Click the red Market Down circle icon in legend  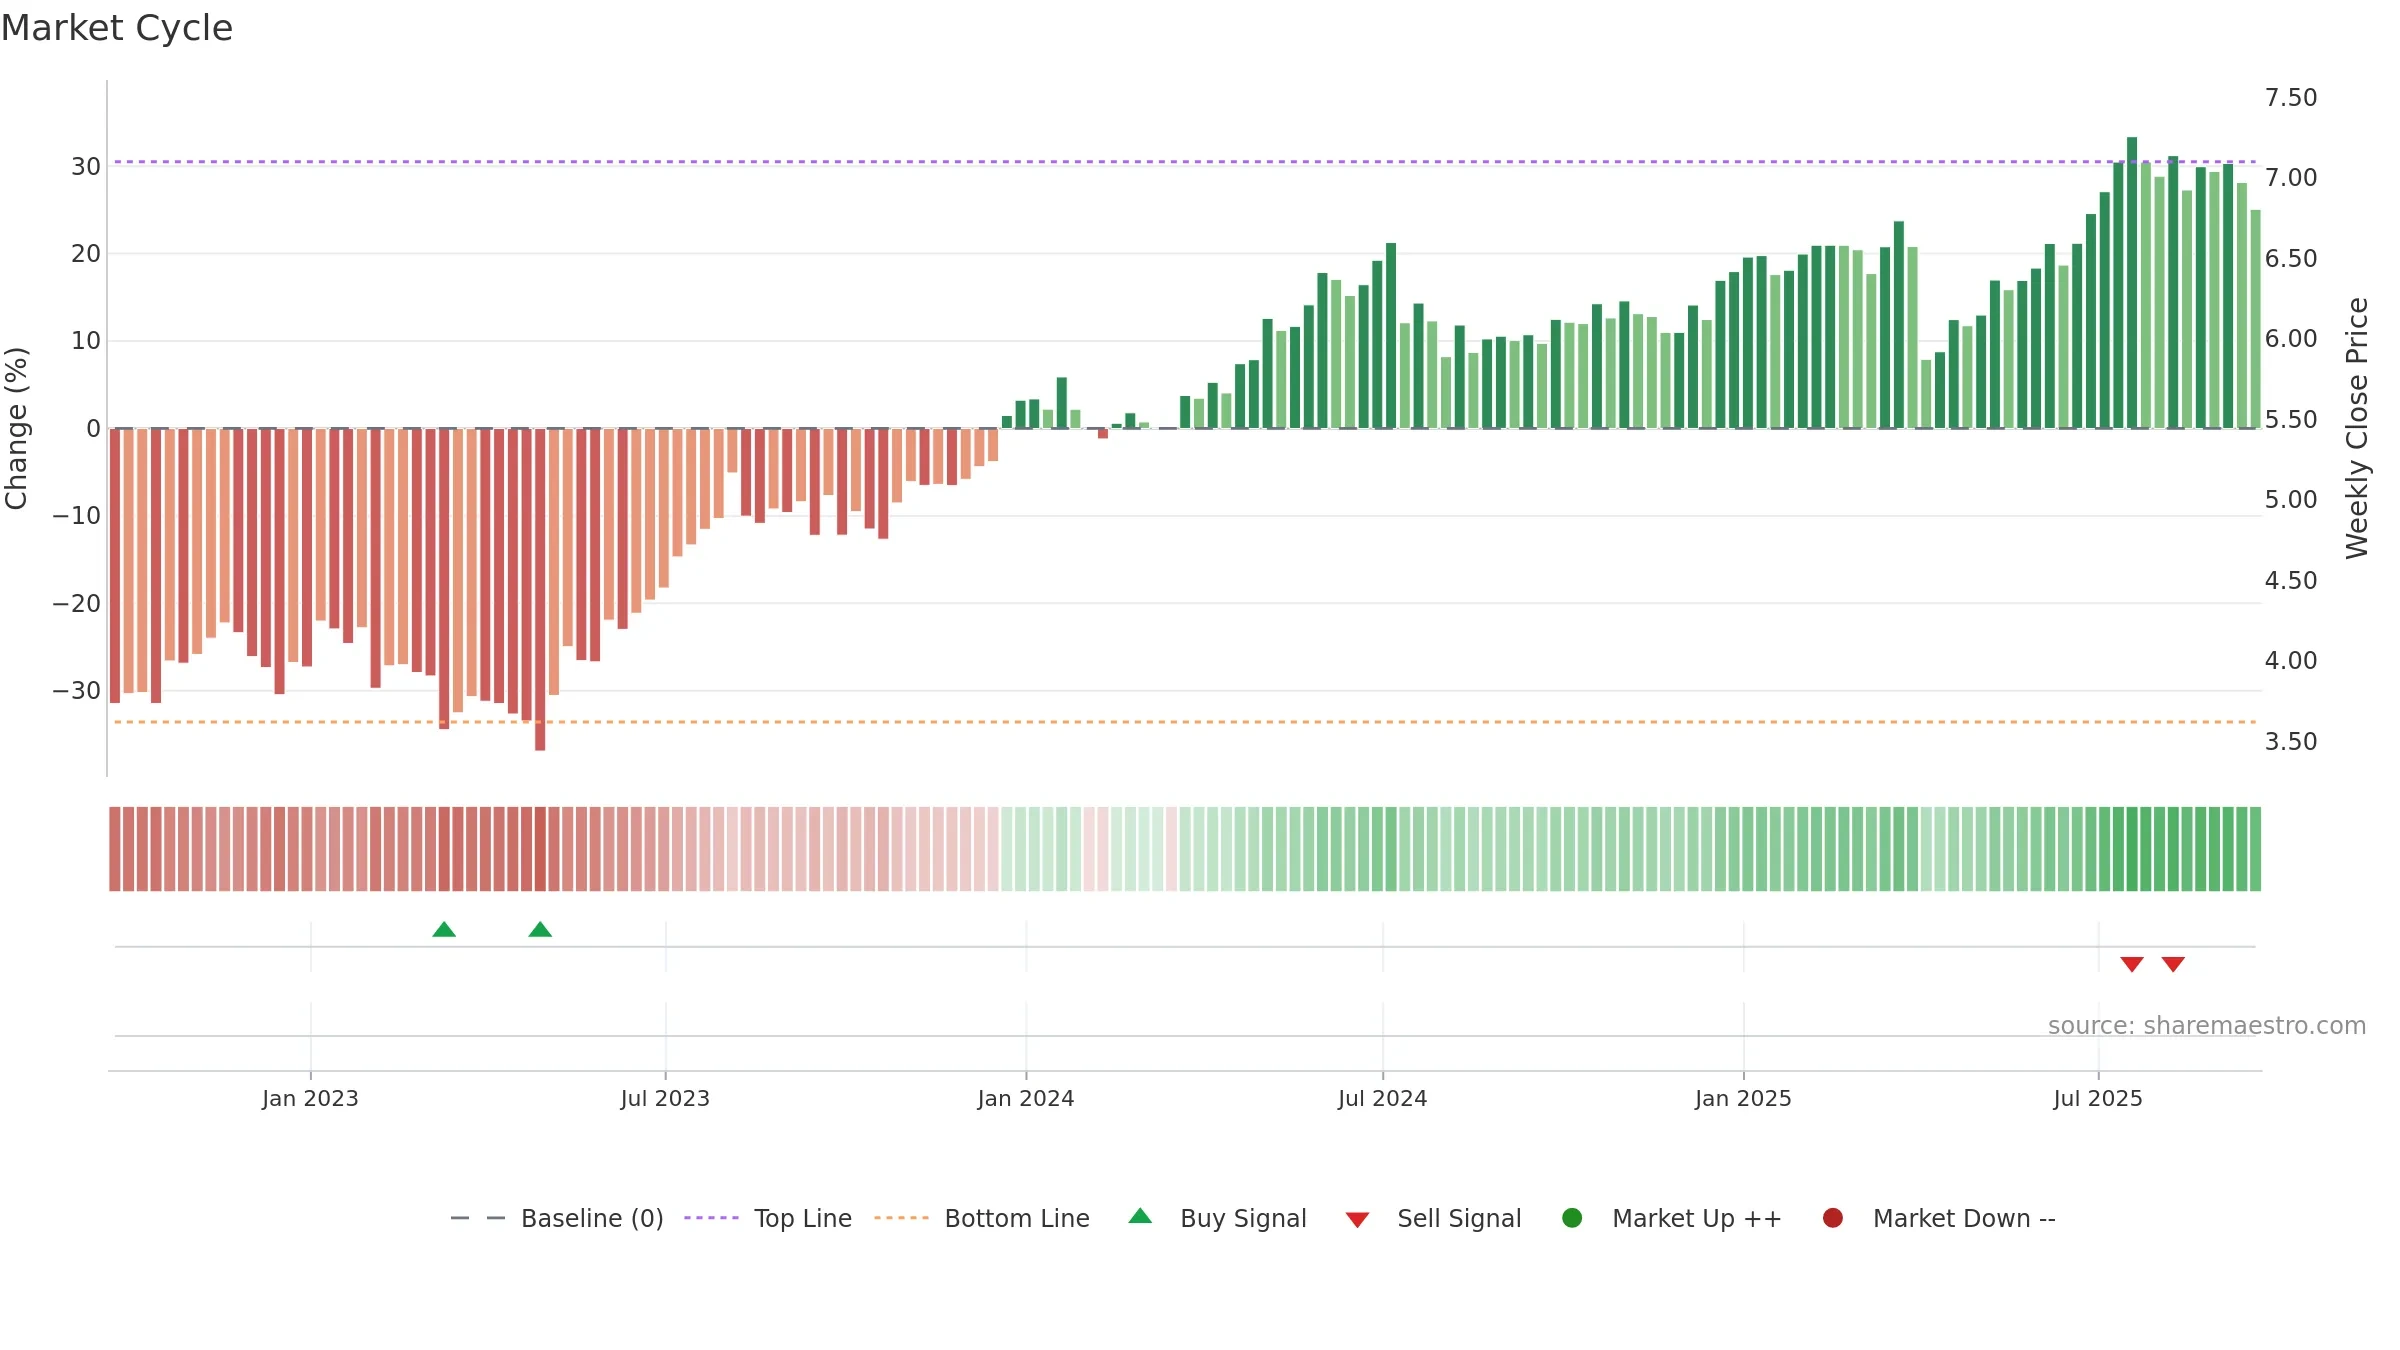(1833, 1218)
